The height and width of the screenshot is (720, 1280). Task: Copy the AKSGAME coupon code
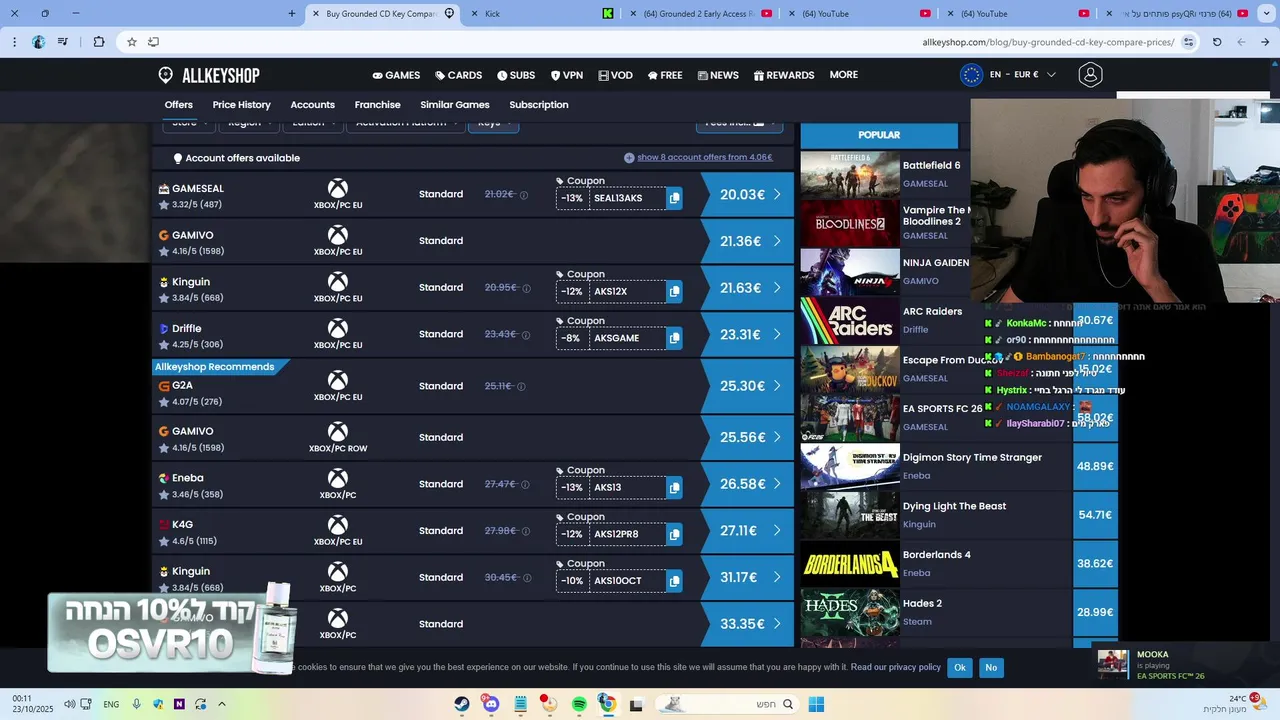(x=674, y=338)
